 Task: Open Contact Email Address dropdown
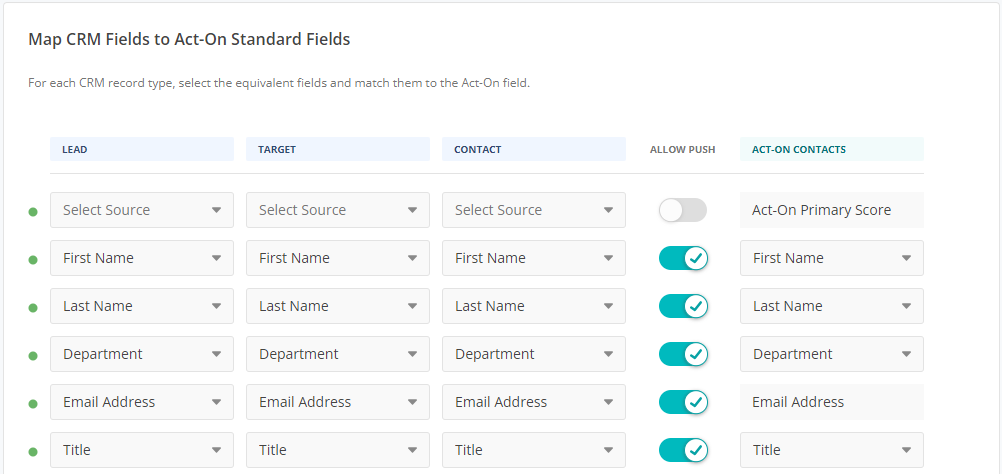tap(534, 402)
